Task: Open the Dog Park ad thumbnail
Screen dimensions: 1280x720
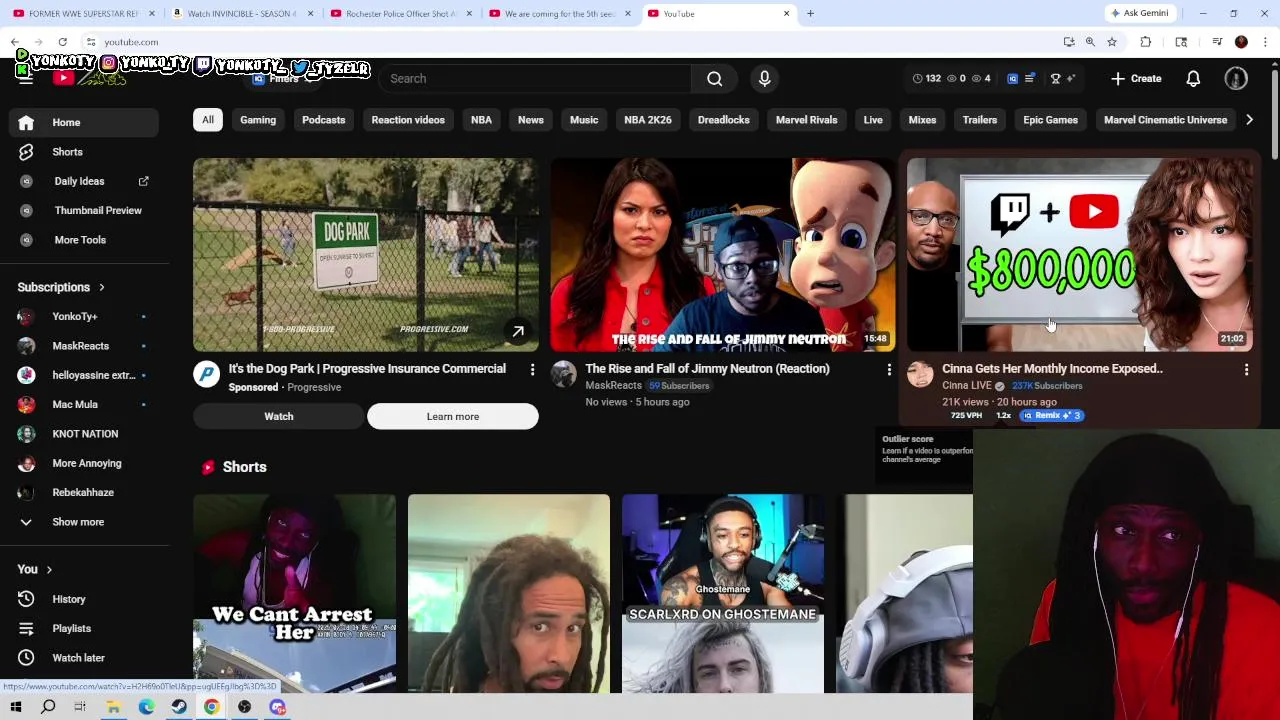Action: (x=365, y=254)
